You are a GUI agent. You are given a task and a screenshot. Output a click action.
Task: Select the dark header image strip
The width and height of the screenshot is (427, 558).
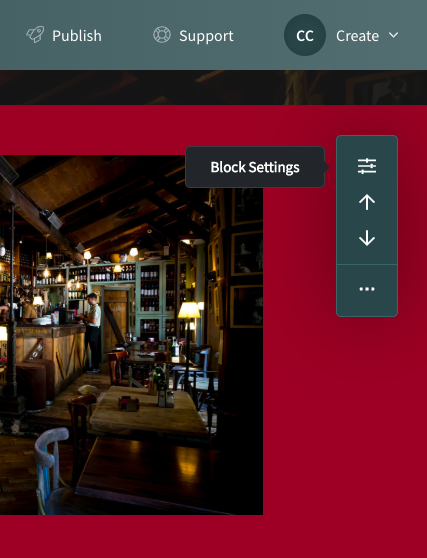pyautogui.click(x=214, y=87)
